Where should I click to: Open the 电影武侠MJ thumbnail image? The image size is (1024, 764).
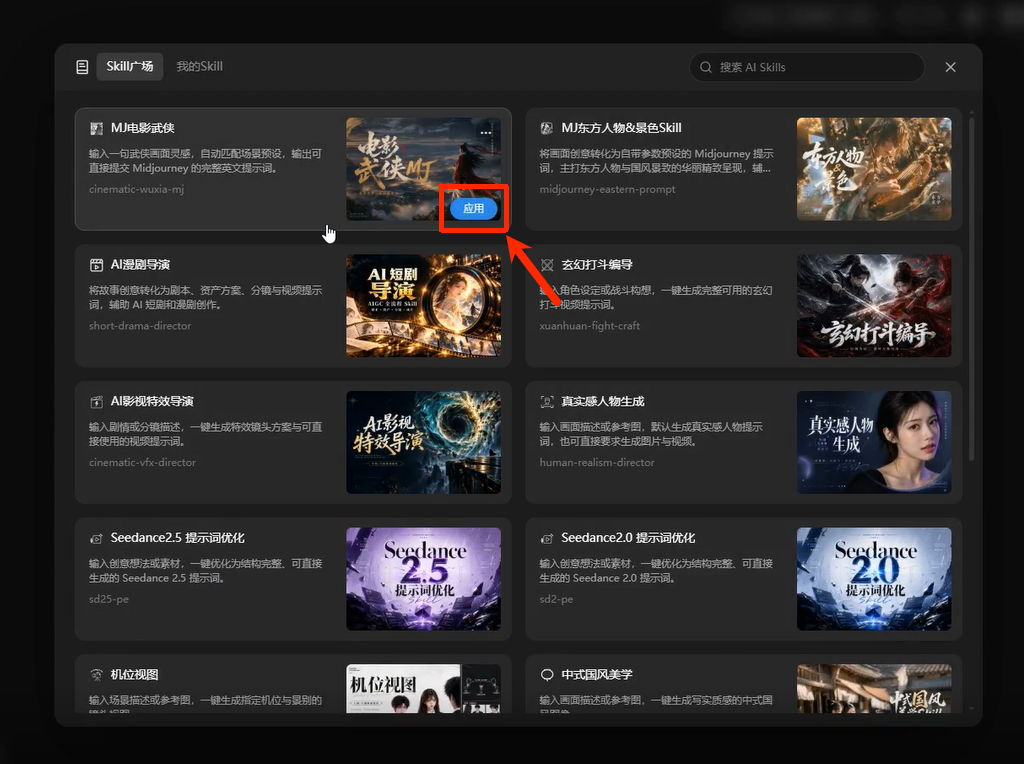(423, 169)
